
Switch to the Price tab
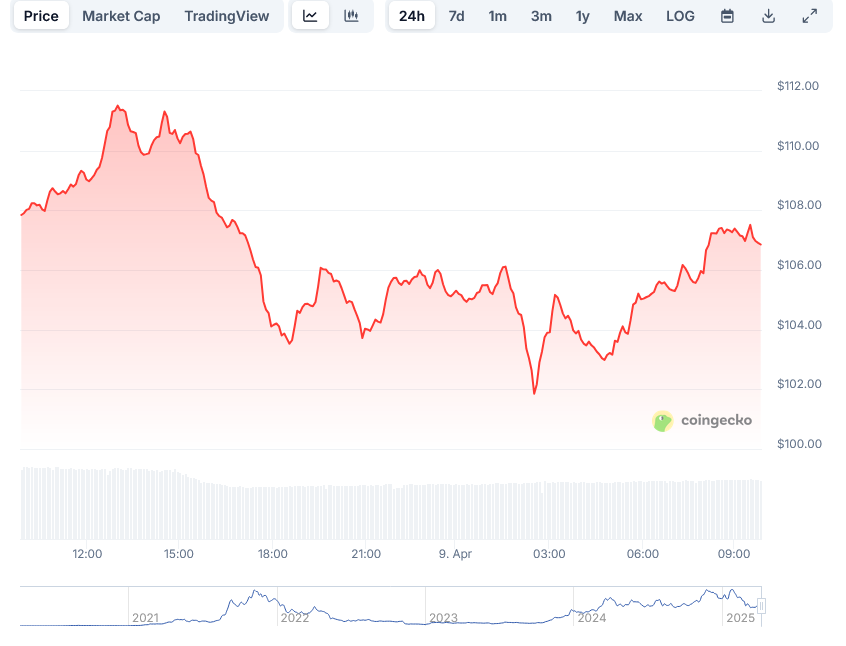(40, 16)
